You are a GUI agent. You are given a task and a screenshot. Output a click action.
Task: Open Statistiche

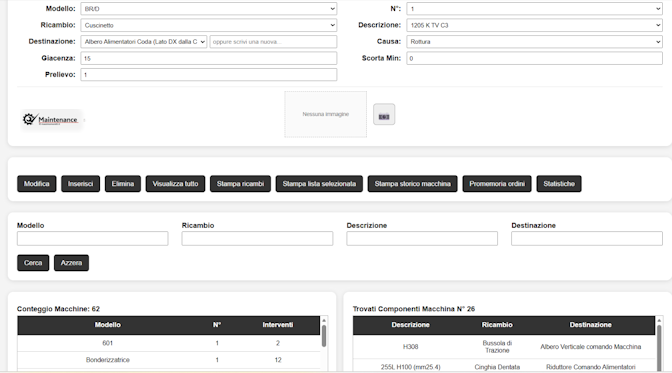tap(559, 183)
